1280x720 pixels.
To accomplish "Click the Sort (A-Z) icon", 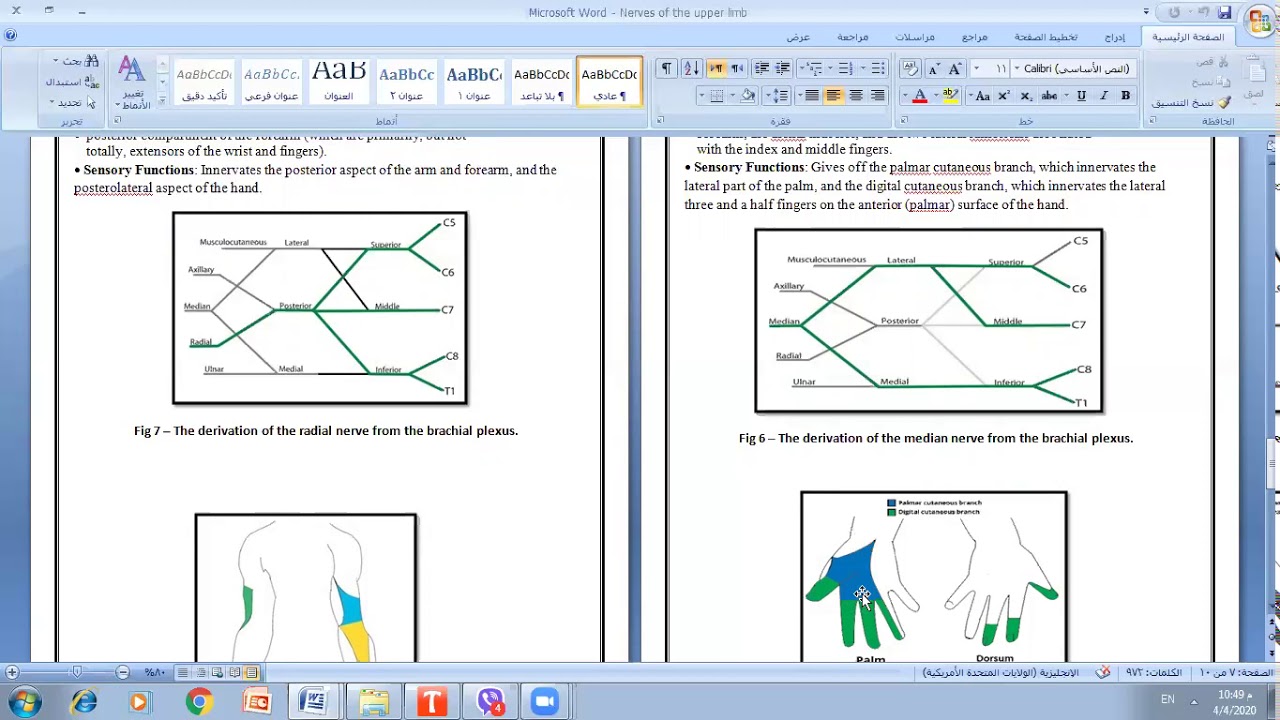I will point(690,69).
